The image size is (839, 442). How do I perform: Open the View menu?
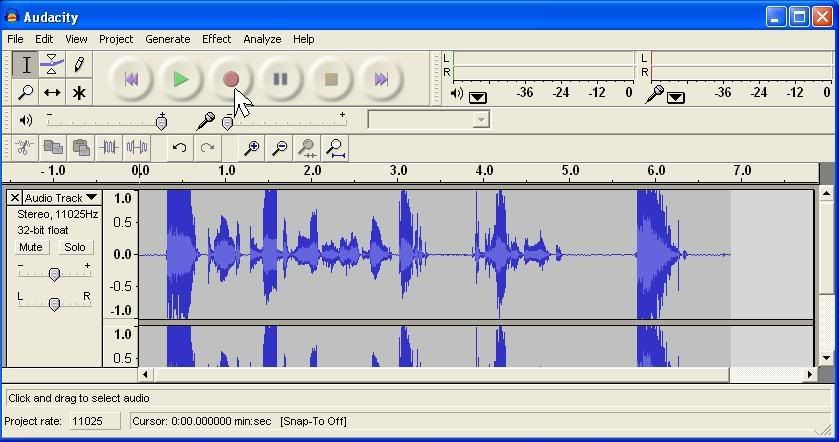pos(76,39)
